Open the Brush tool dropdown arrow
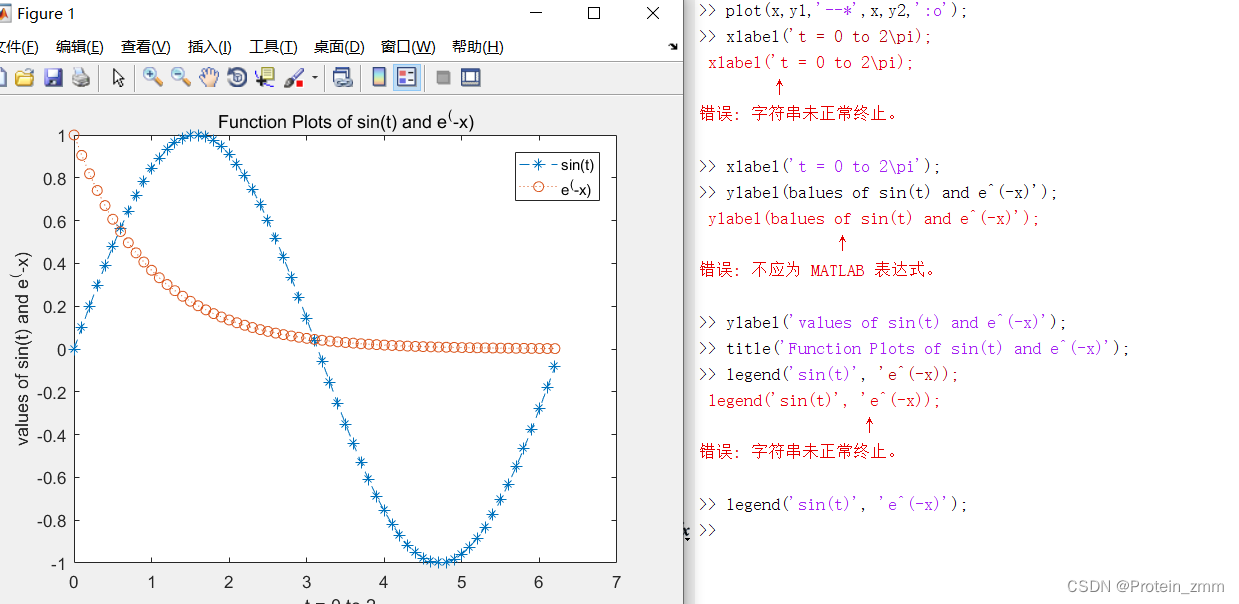This screenshot has height=604, width=1239. (314, 77)
